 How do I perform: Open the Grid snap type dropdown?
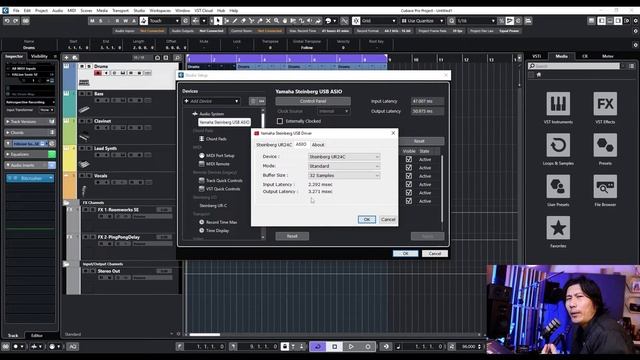click(x=378, y=21)
